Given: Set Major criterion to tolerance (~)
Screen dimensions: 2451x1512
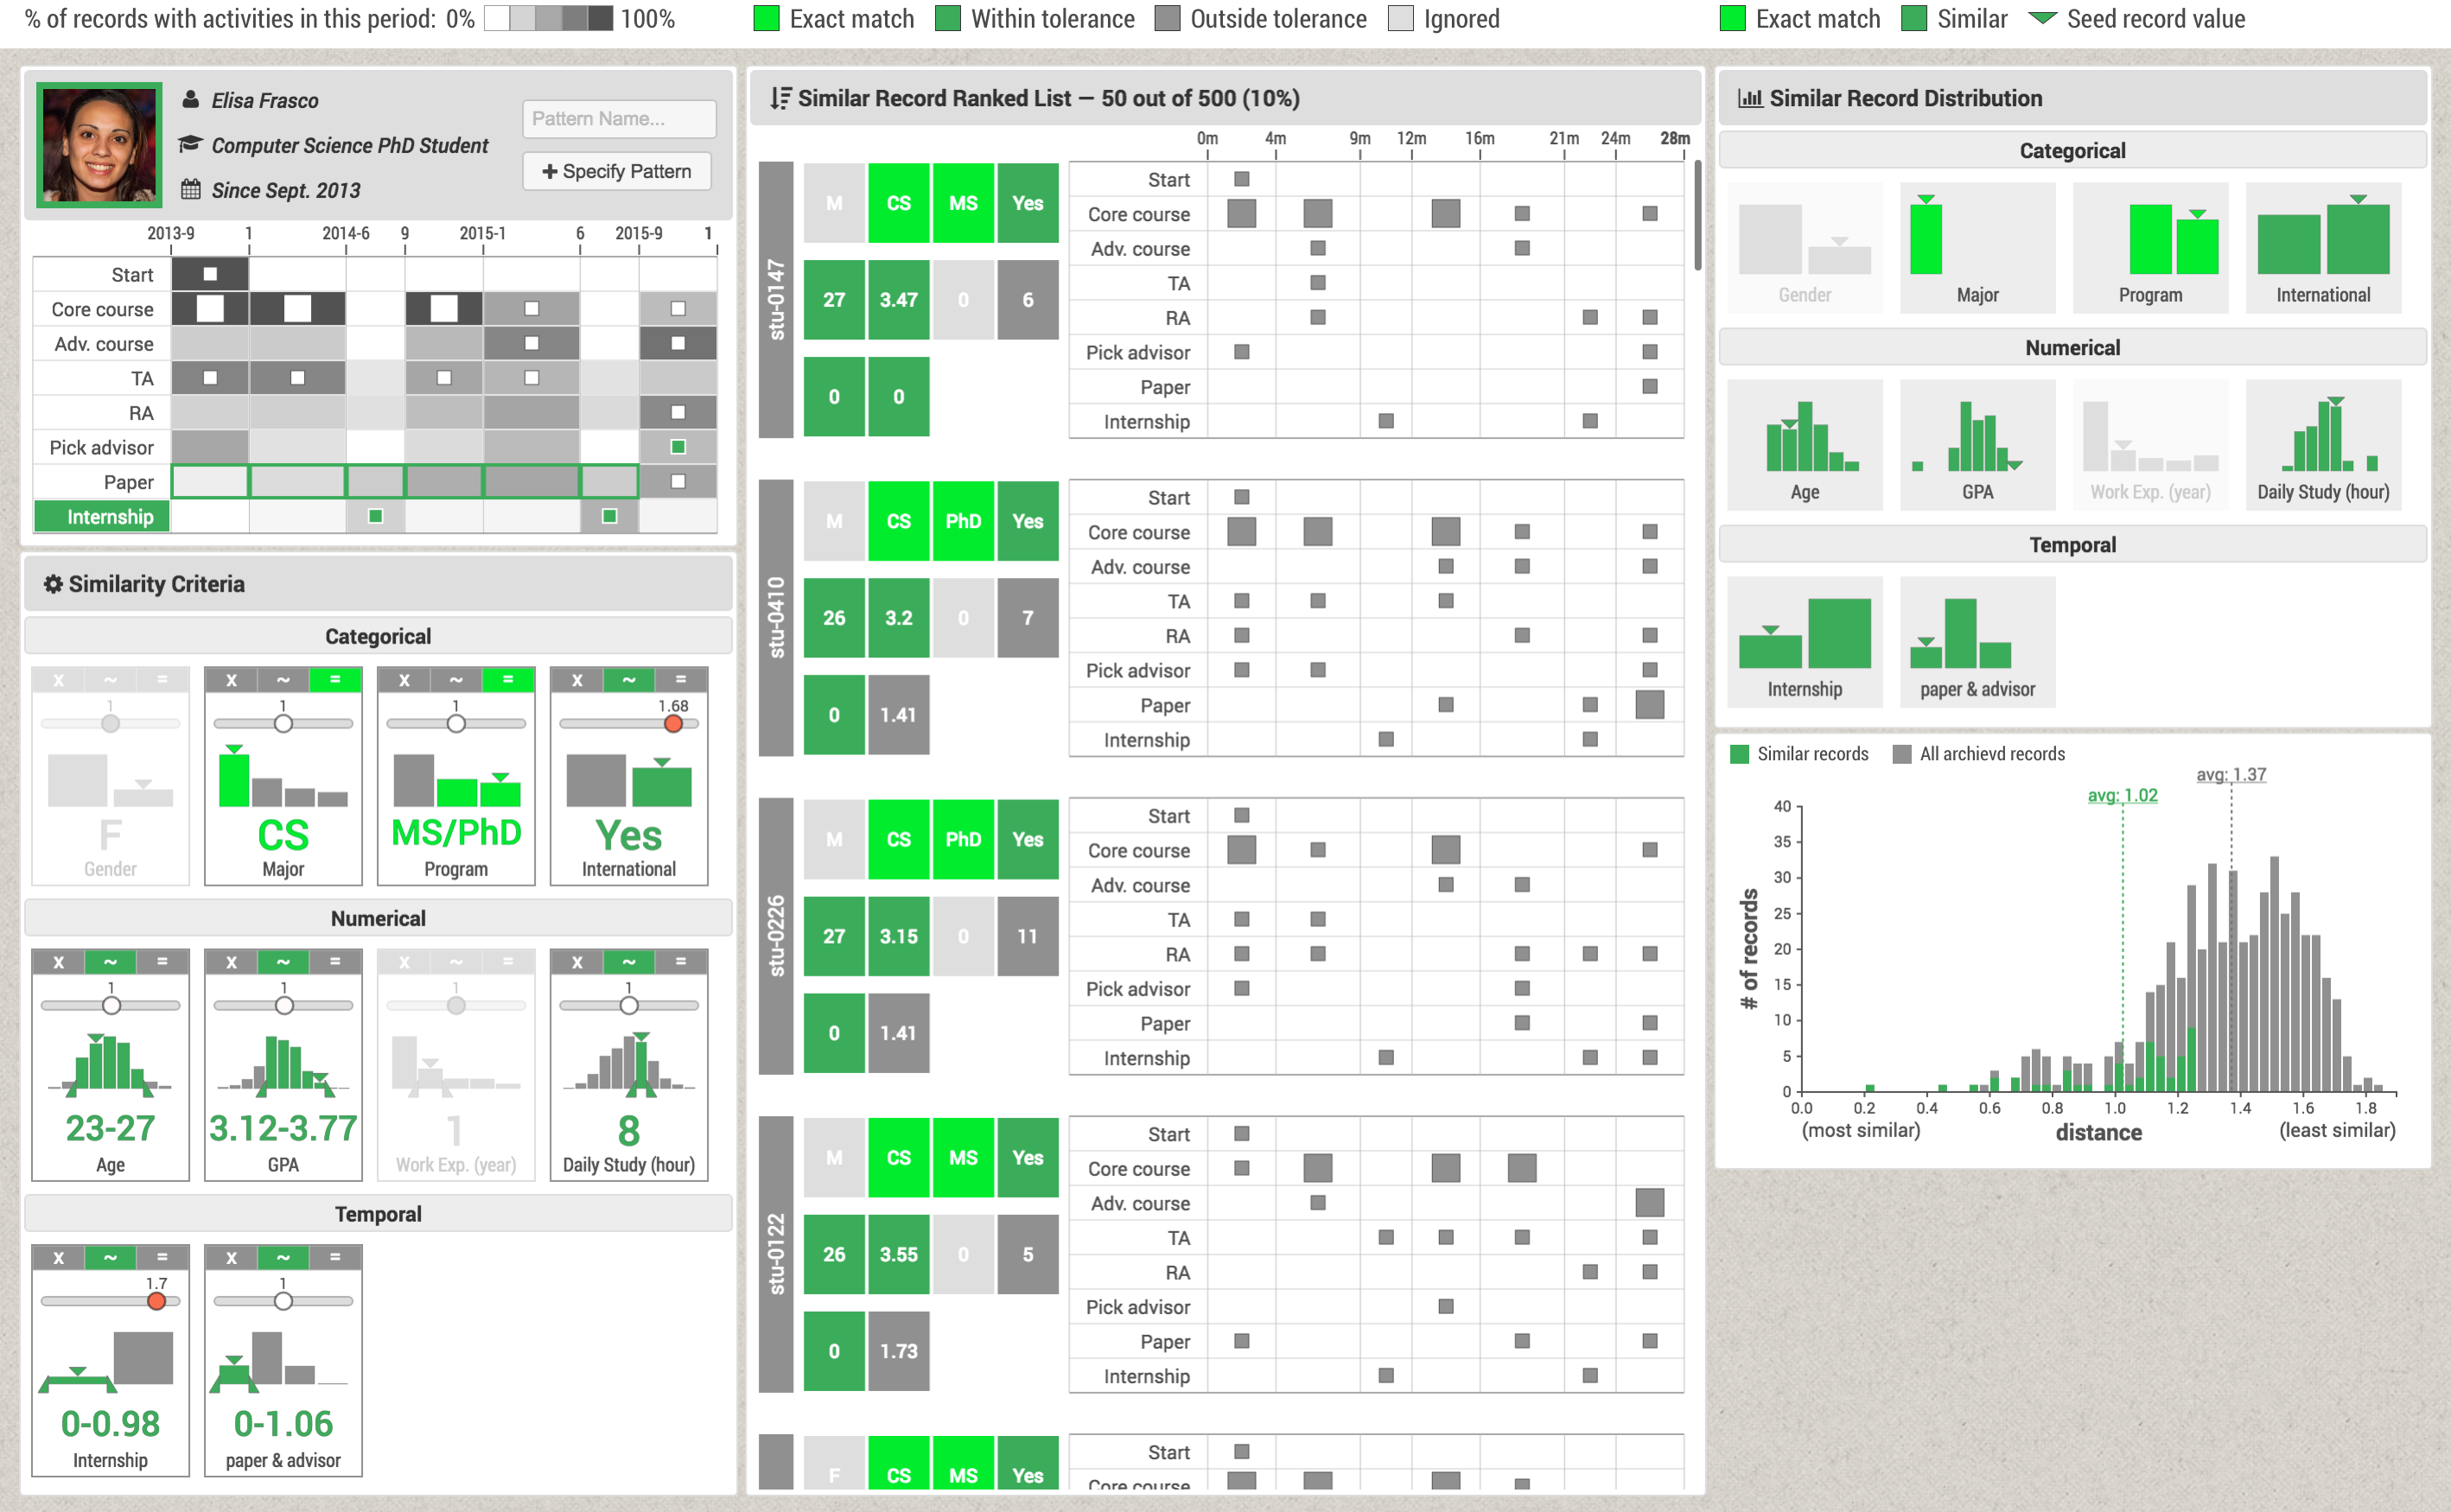Looking at the screenshot, I should click(x=283, y=680).
